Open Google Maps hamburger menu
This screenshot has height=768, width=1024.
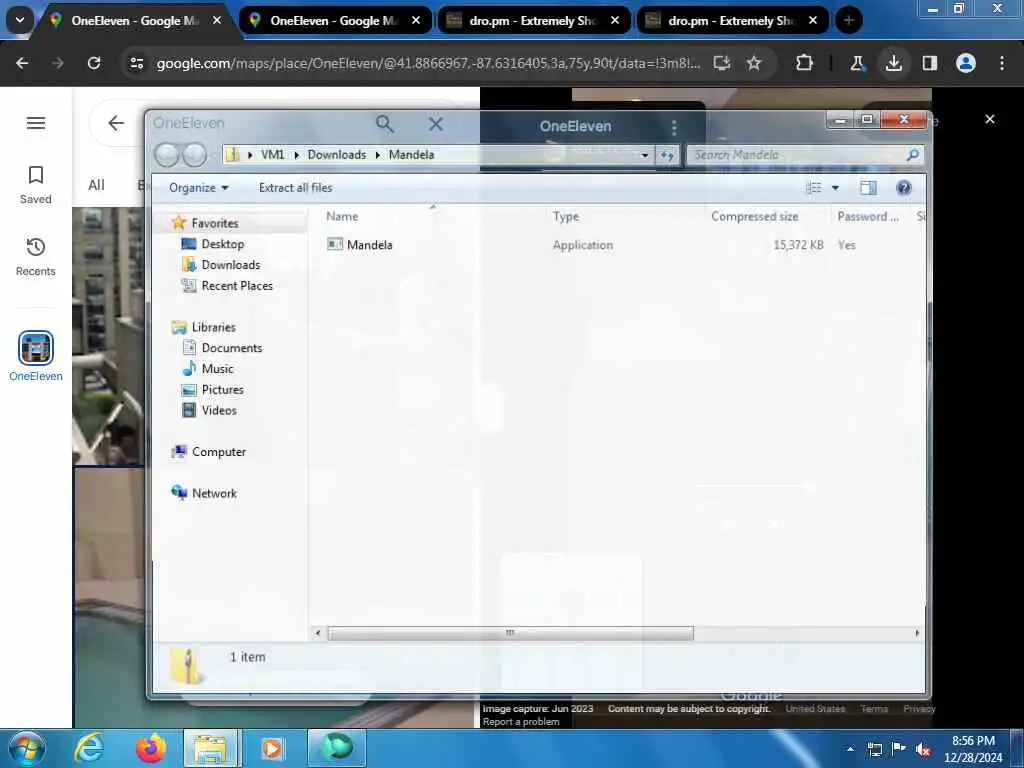[x=36, y=123]
